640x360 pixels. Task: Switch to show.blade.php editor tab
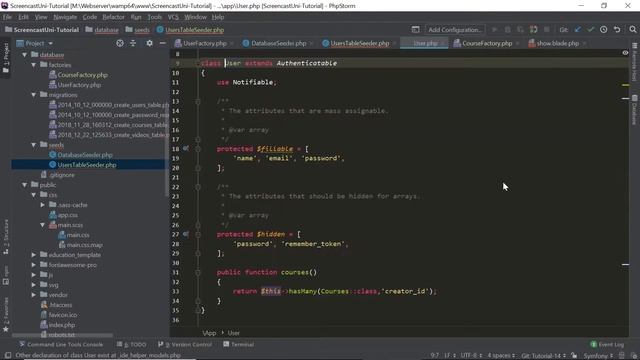(558, 43)
